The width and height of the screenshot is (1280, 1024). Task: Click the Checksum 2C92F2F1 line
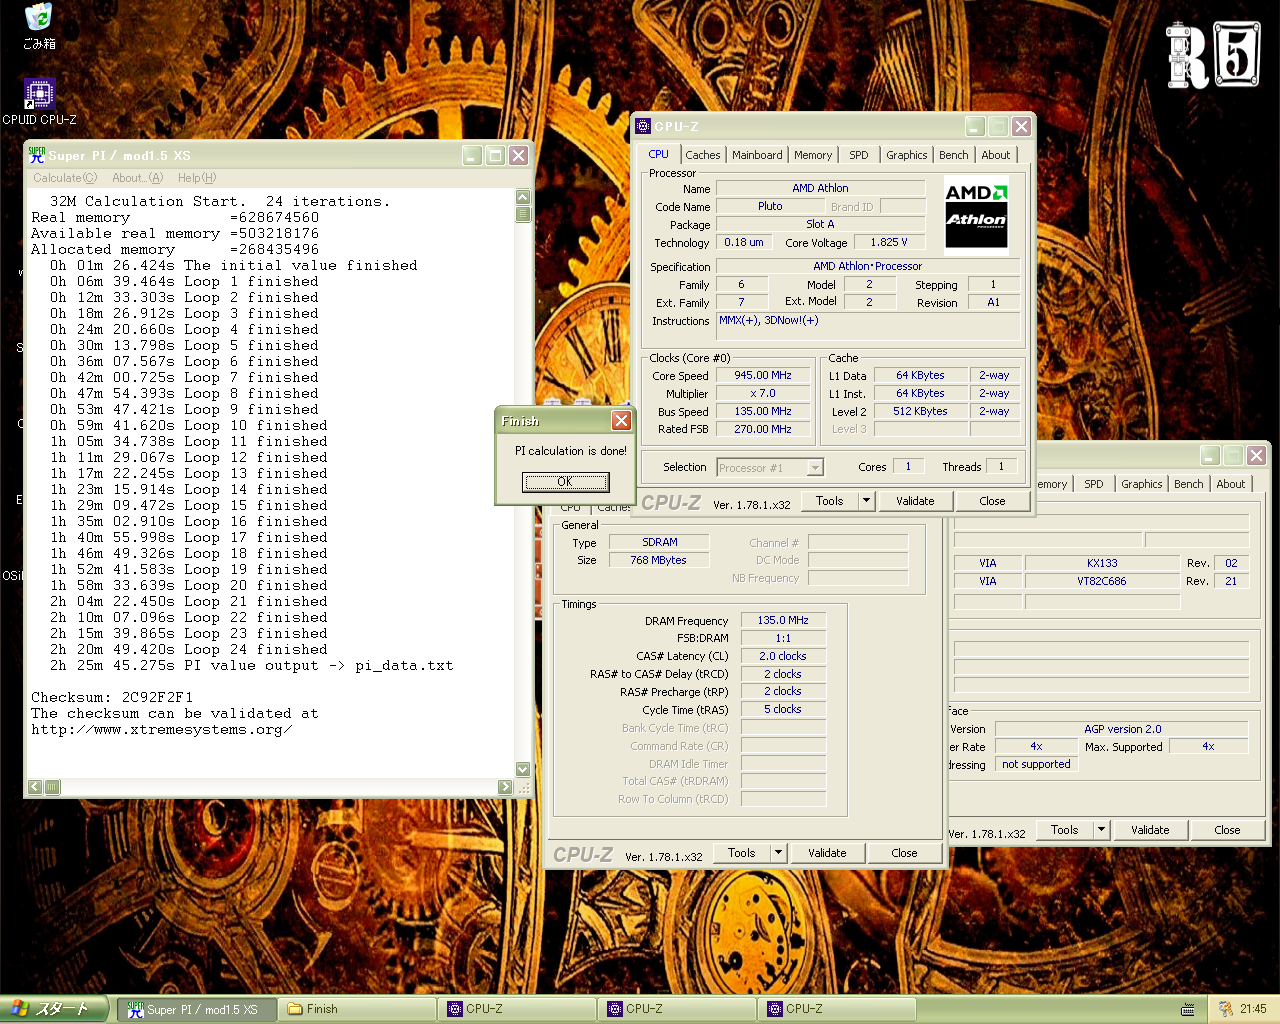[x=112, y=697]
